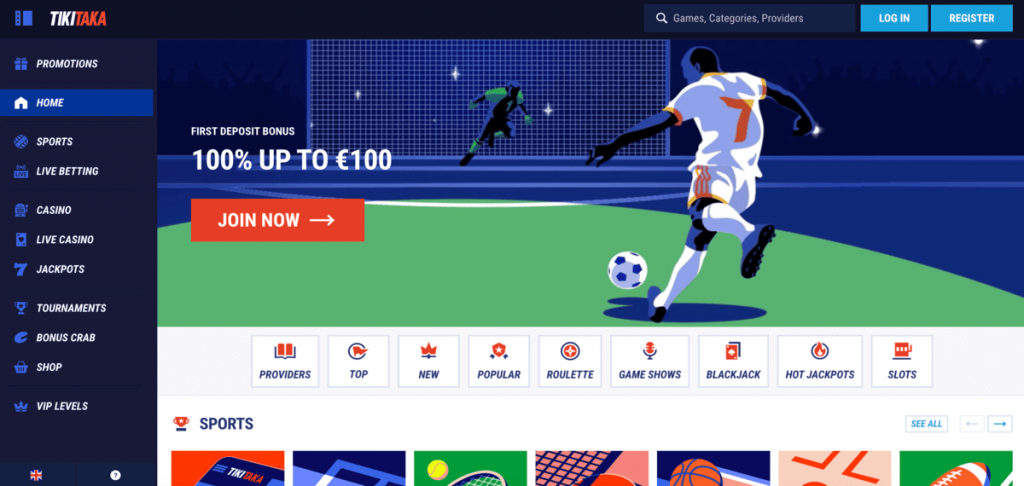Select the Roulette category tile

pyautogui.click(x=570, y=361)
